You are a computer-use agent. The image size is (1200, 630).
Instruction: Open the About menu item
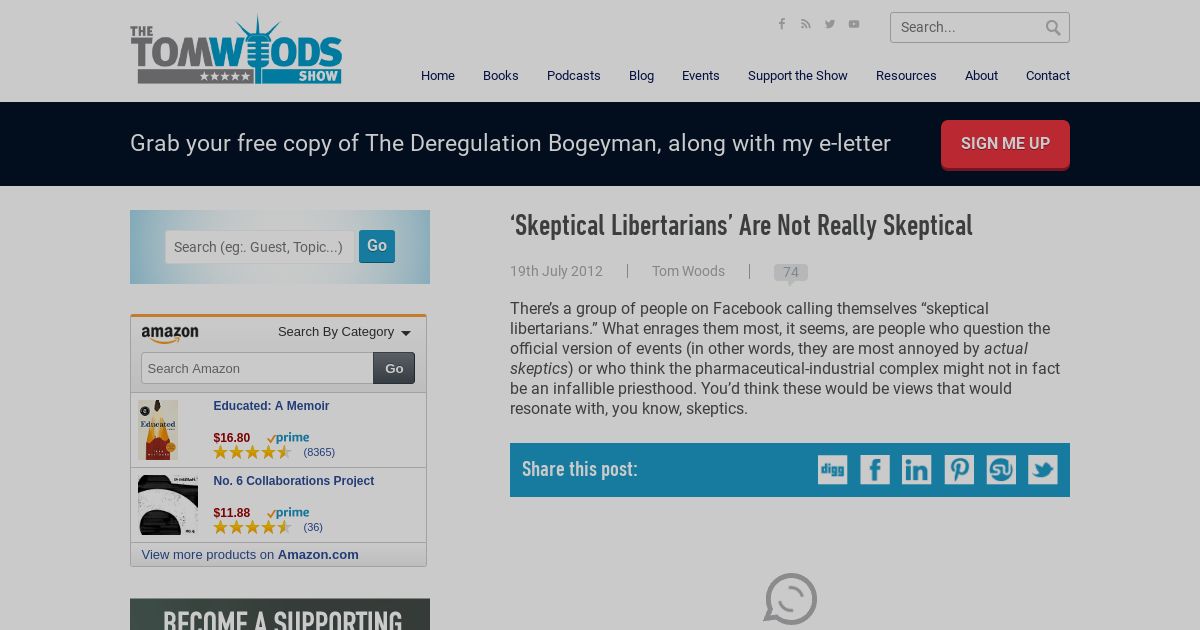click(x=981, y=76)
